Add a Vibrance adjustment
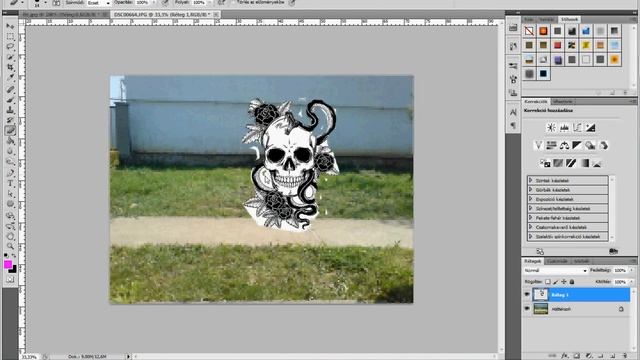This screenshot has width=640, height=360. tap(538, 145)
